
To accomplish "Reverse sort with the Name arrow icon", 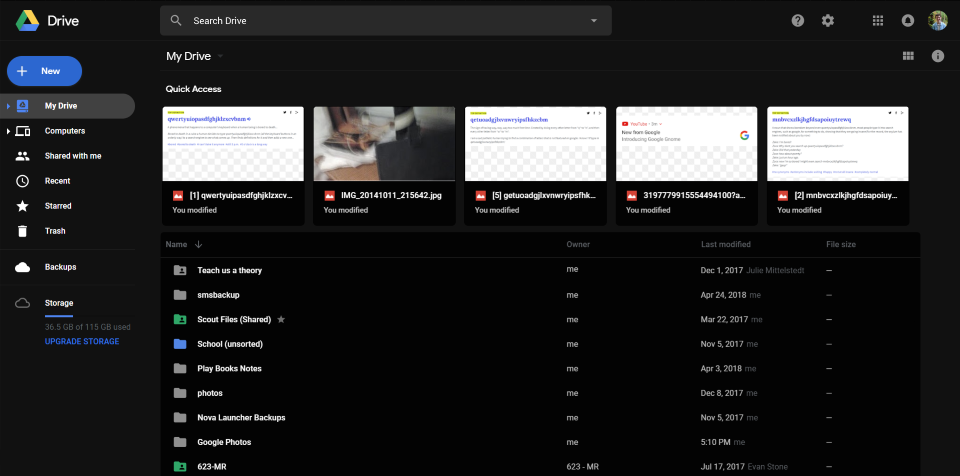I will [198, 244].
